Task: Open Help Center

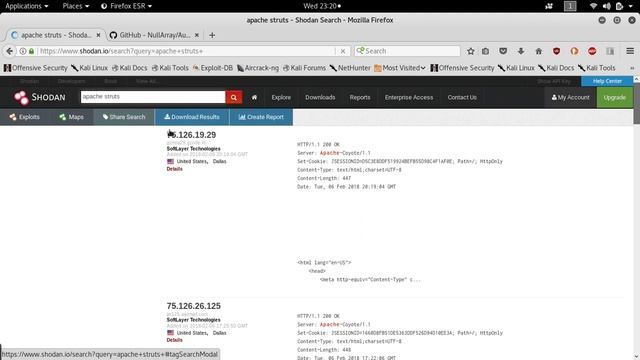Action: tap(607, 81)
